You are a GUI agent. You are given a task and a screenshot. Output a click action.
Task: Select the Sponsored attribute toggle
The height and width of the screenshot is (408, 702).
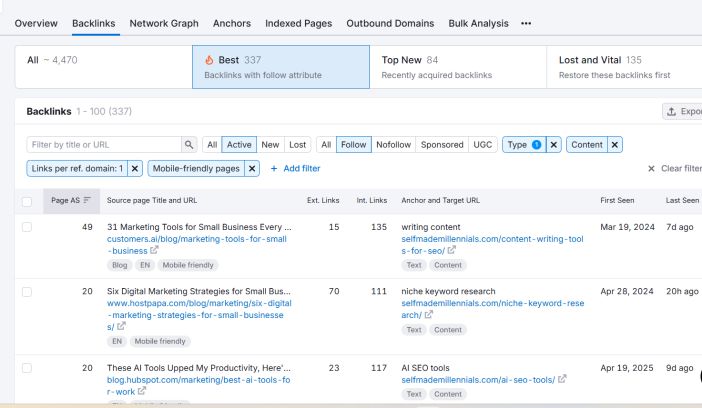click(442, 145)
